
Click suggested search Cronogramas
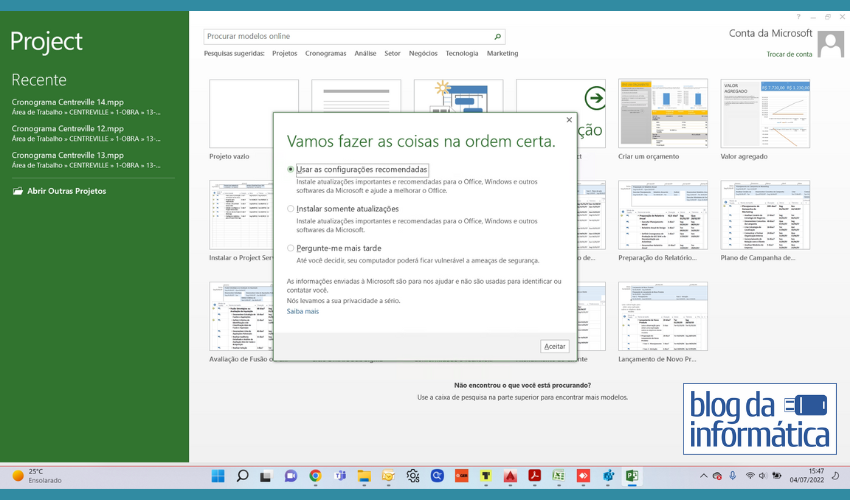[x=325, y=53]
